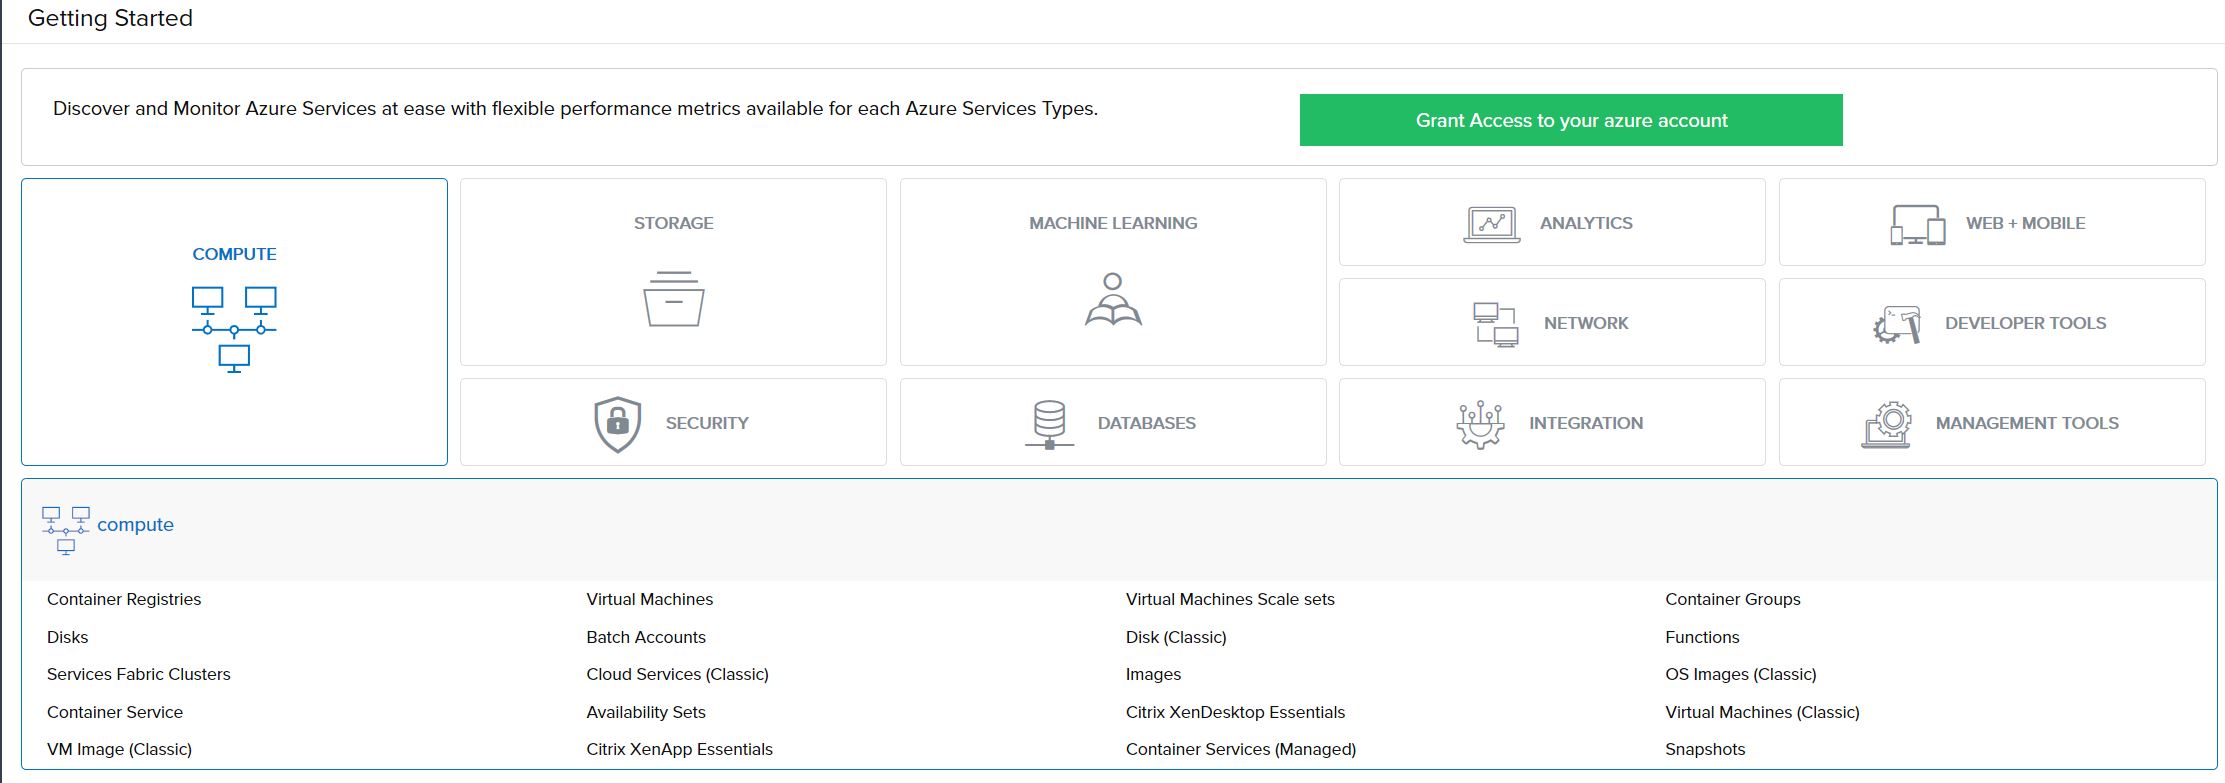Select Virtual Machines Scale sets

(x=1229, y=599)
